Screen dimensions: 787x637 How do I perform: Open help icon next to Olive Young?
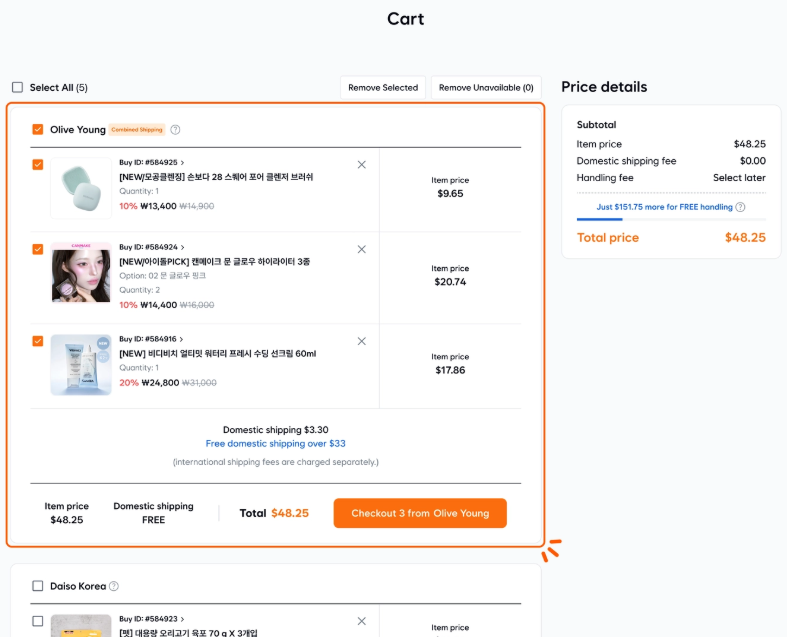point(175,130)
